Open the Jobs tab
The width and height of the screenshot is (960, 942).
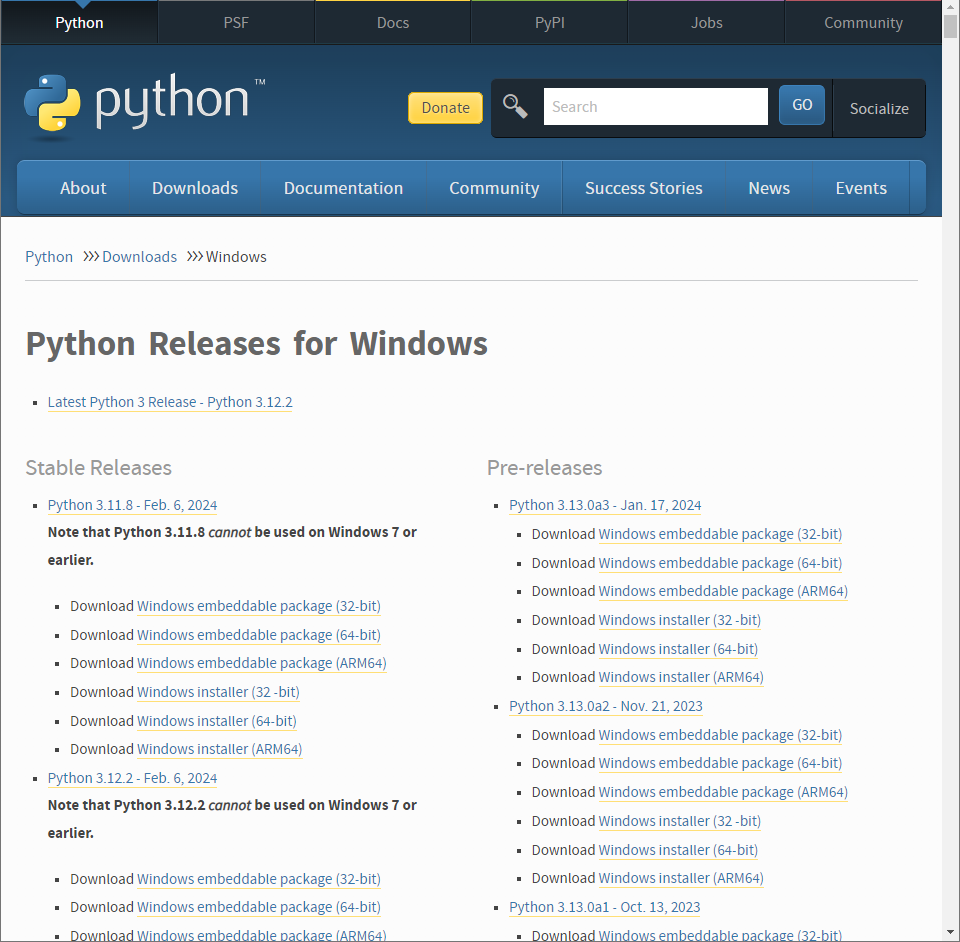[707, 23]
